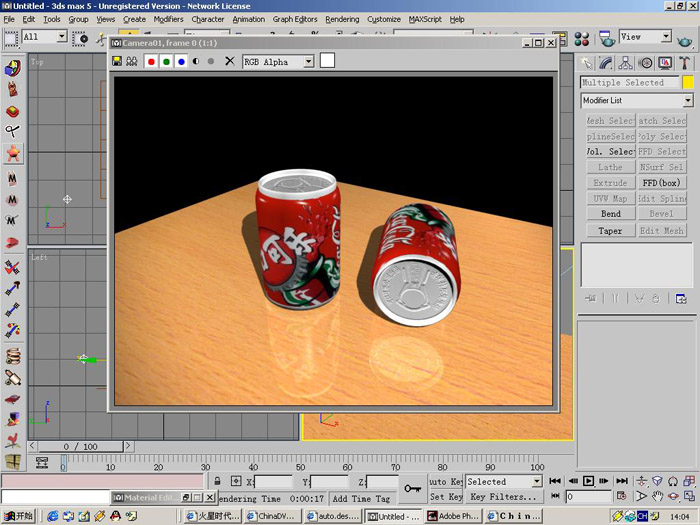Click the Set Key button
The height and width of the screenshot is (525, 700).
coord(446,496)
